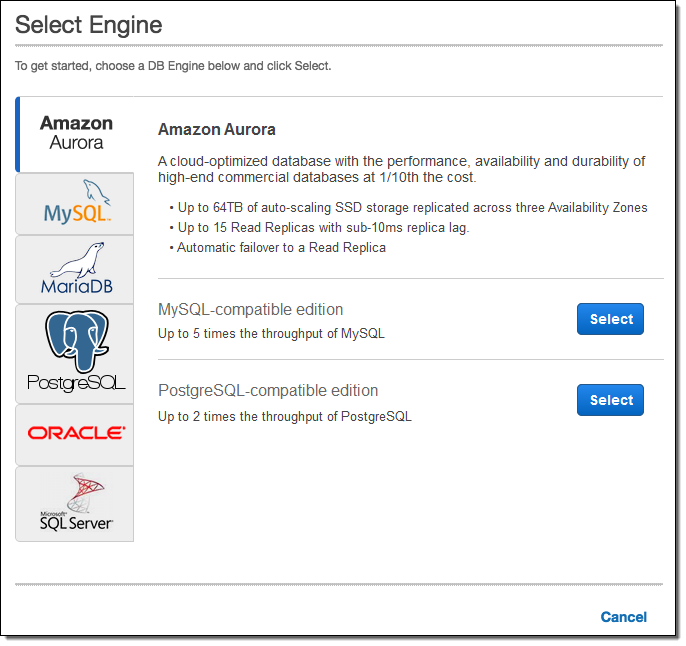Click the Amazon Aurora heading text
This screenshot has height=646, width=686.
216,130
